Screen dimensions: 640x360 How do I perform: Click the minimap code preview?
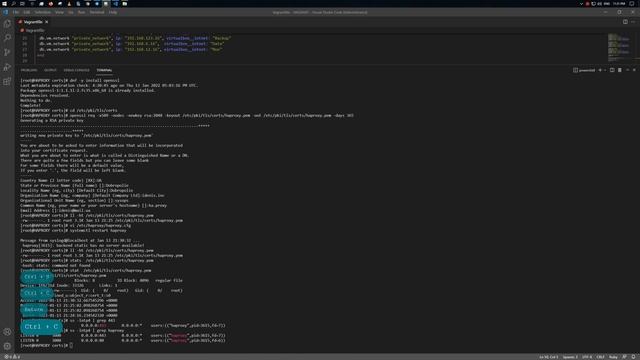[x=618, y=47]
